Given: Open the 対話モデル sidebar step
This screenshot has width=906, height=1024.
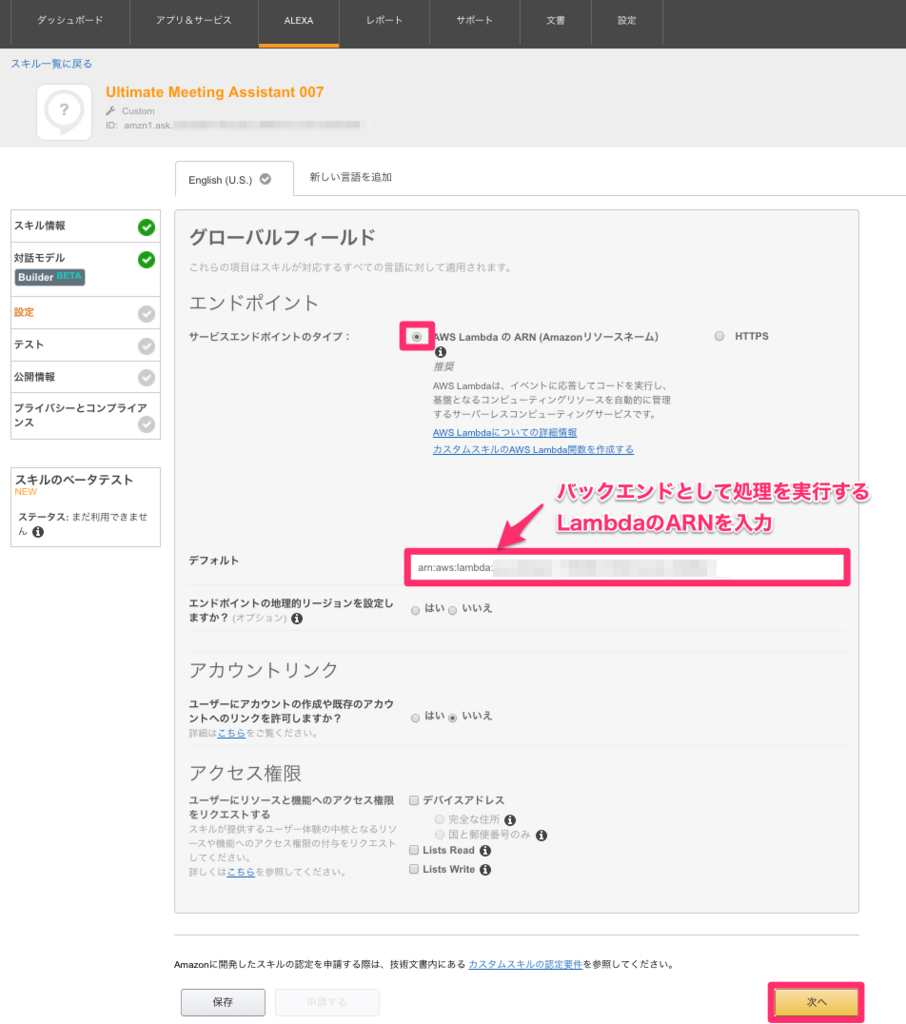Looking at the screenshot, I should click(x=86, y=269).
